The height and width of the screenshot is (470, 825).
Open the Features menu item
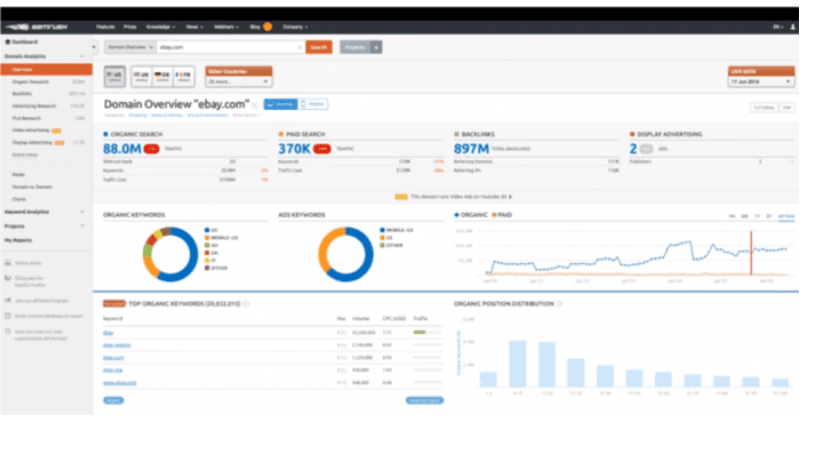point(105,27)
